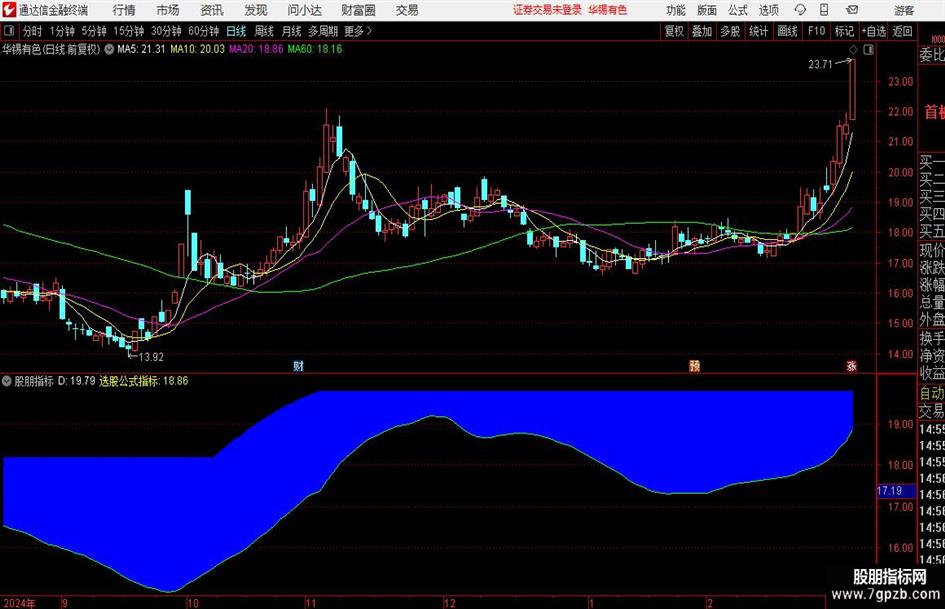Switch to 分时 chart view
This screenshot has width=945, height=609.
tap(32, 31)
